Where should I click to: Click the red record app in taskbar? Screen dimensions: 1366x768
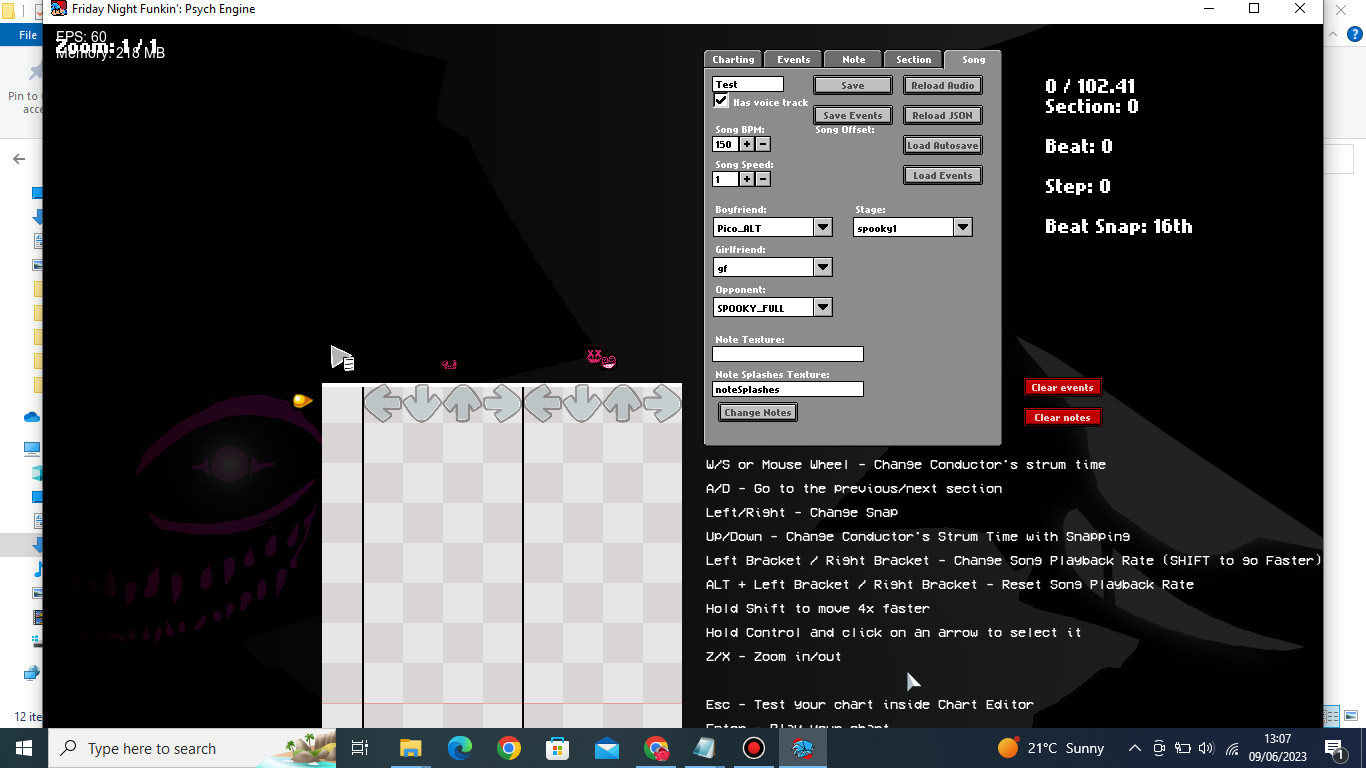(x=753, y=748)
